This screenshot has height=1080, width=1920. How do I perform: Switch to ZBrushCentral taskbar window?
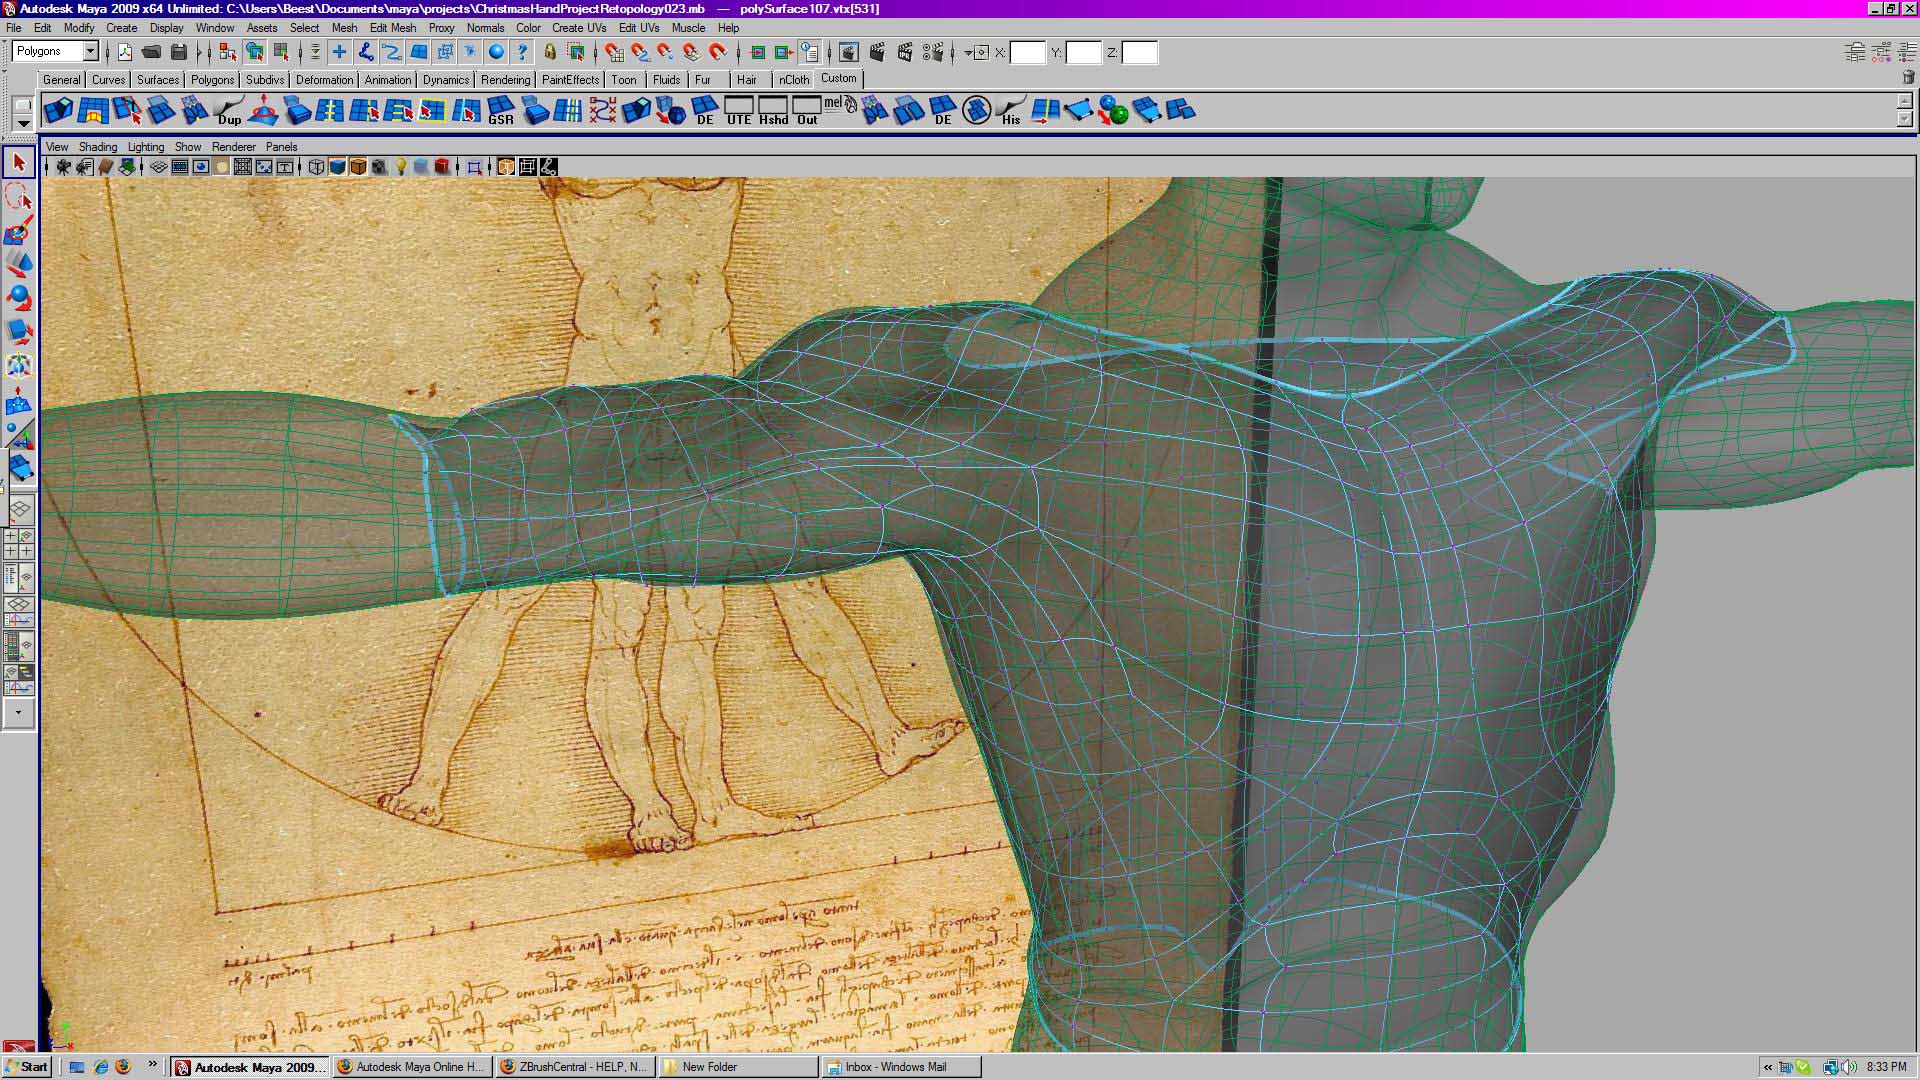click(575, 1066)
